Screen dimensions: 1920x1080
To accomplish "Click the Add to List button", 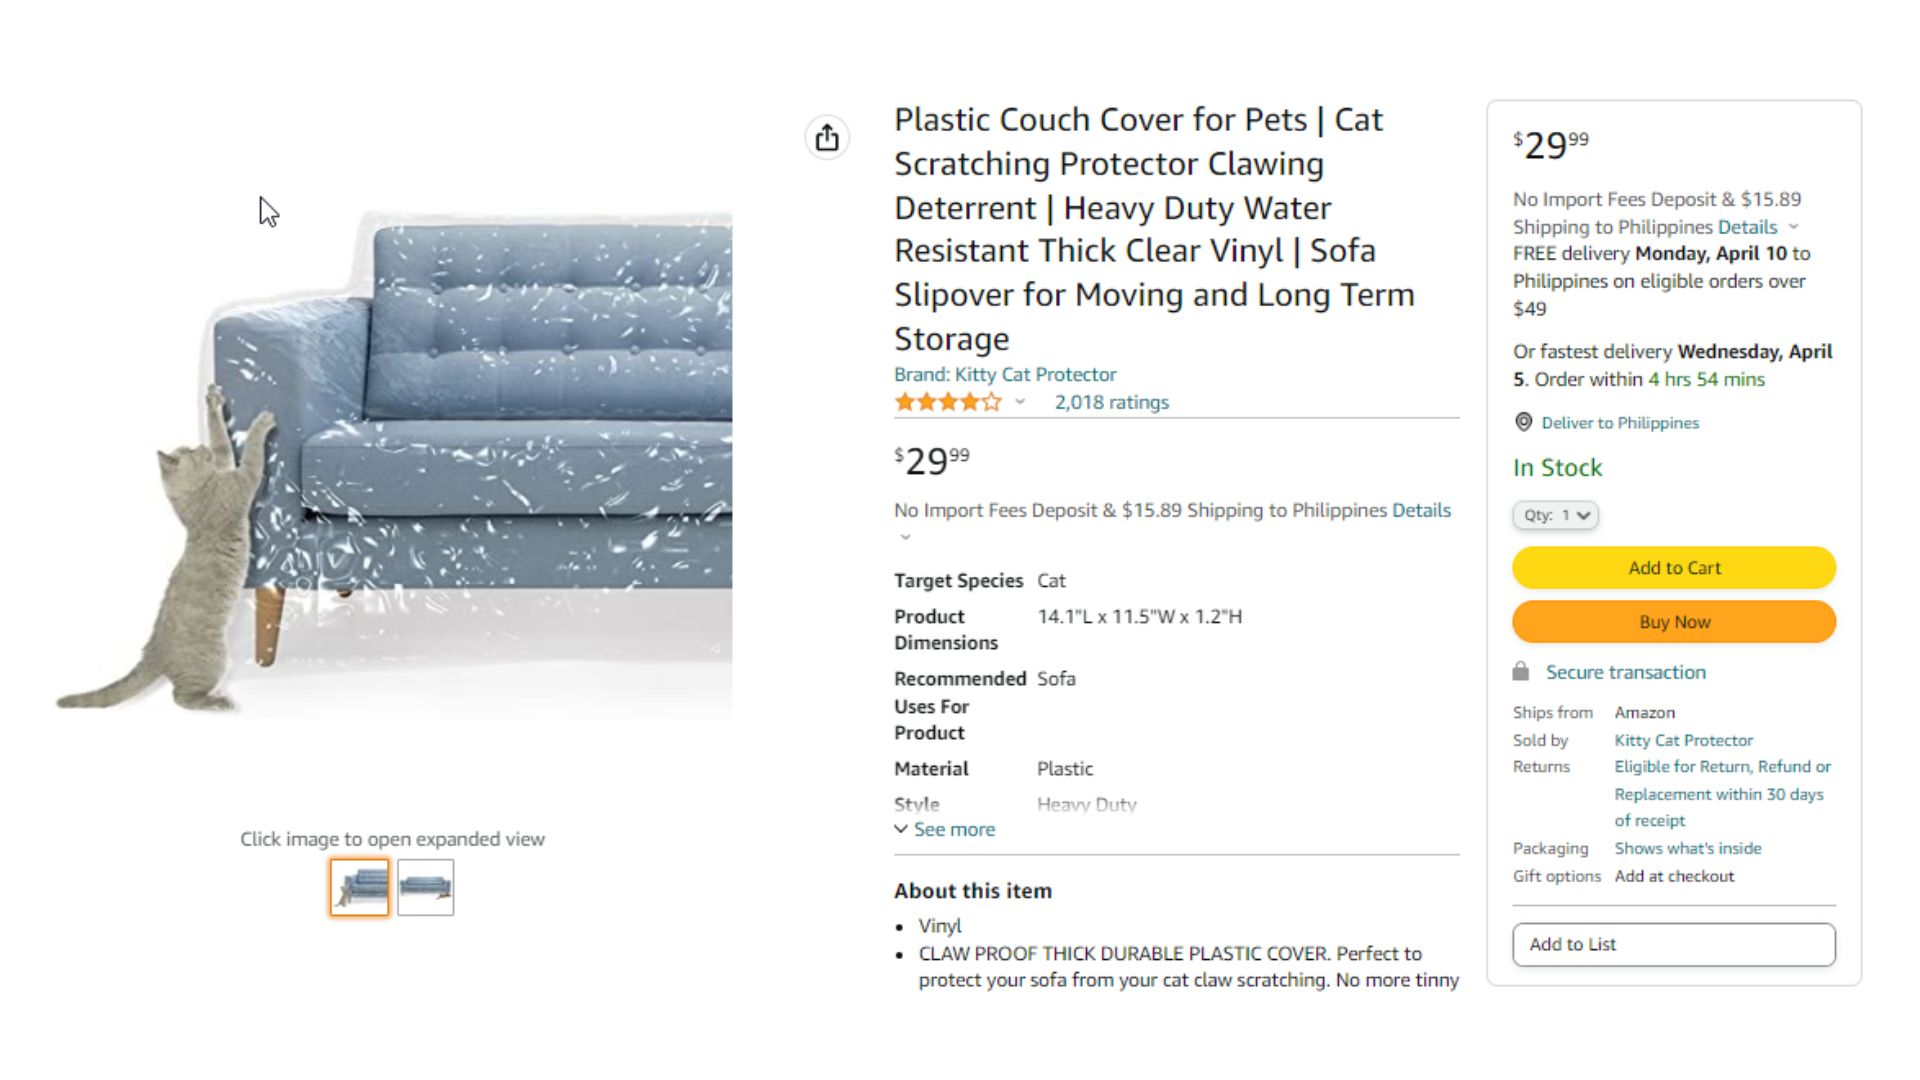I will (1674, 944).
